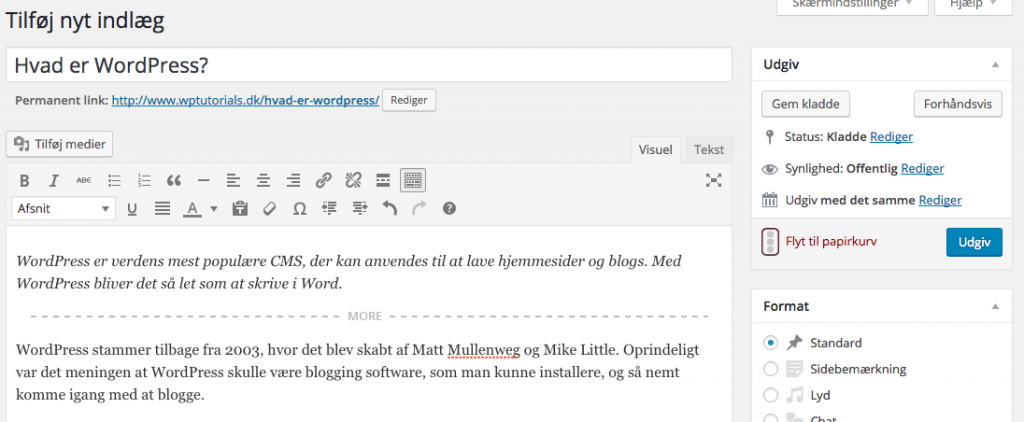Click the MORE divider tag in the editor
Image resolution: width=1024 pixels, height=422 pixels.
pyautogui.click(x=365, y=316)
